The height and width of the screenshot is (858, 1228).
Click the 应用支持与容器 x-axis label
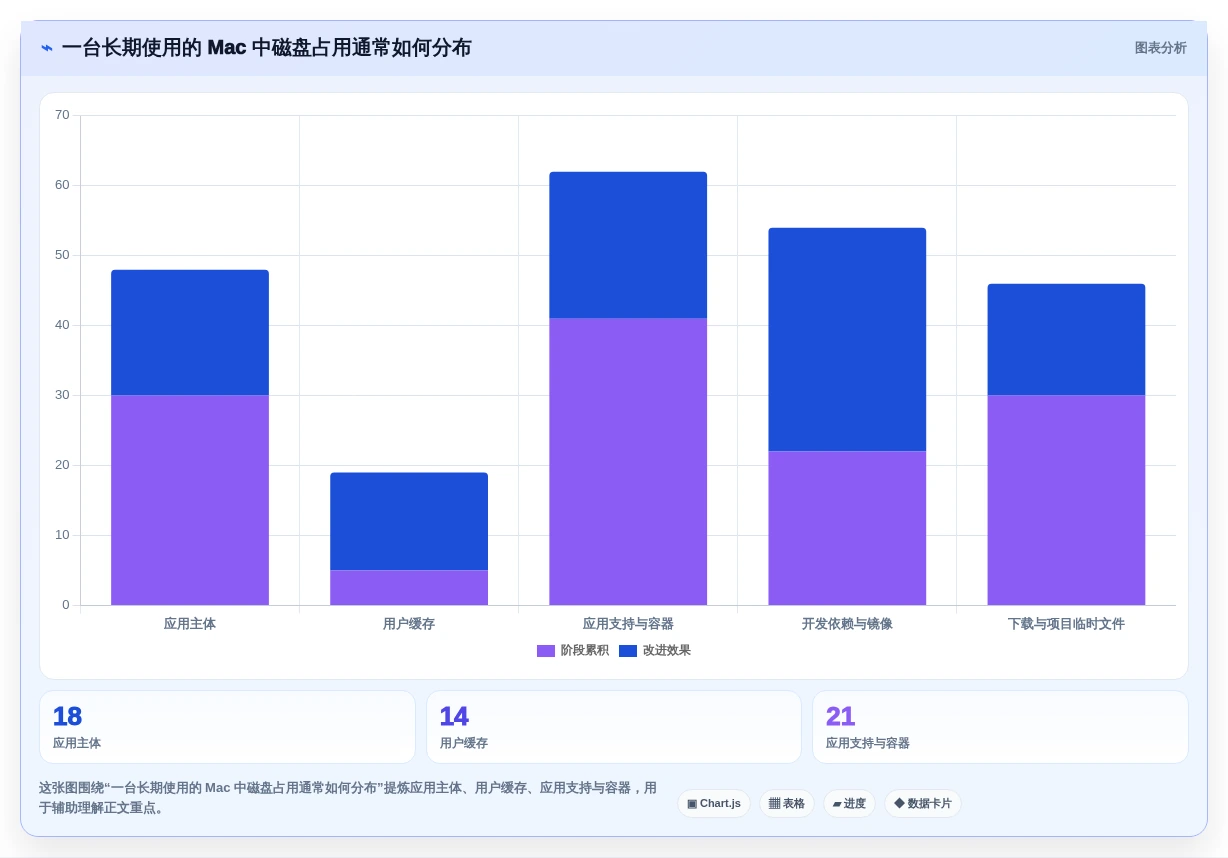[x=628, y=623]
